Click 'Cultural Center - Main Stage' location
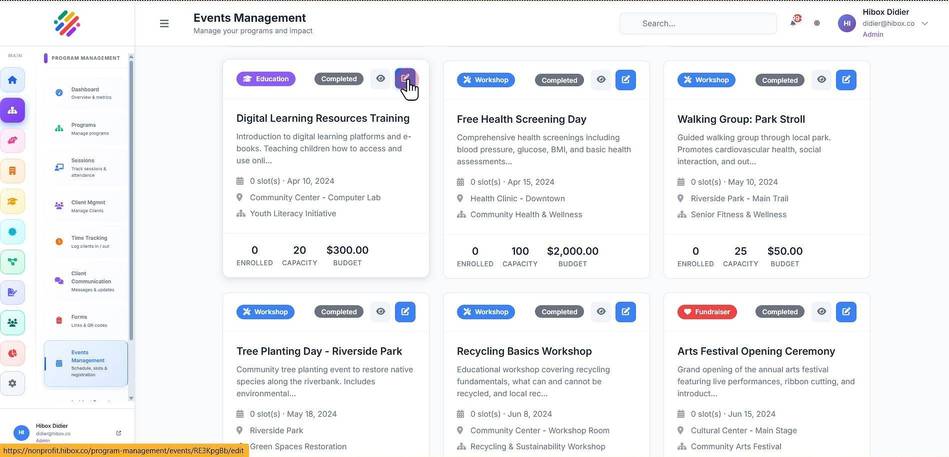Viewport: 949px width, 457px height. click(x=744, y=430)
